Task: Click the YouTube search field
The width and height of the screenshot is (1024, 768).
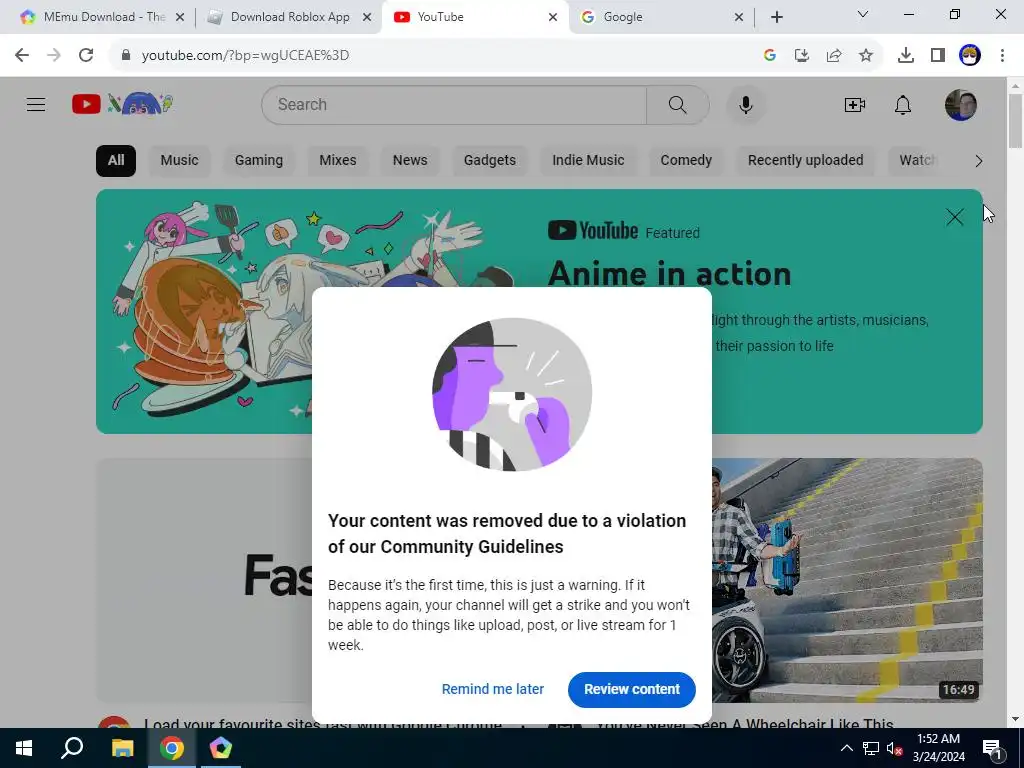Action: point(454,104)
